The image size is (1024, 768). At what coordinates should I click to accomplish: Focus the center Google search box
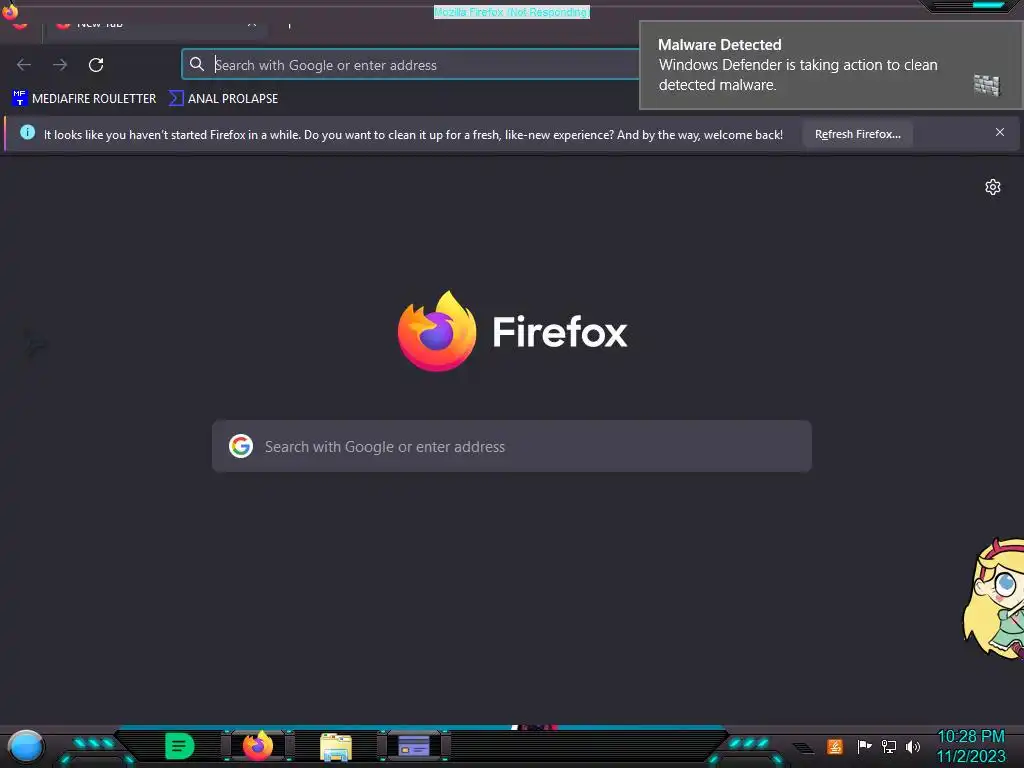[511, 446]
